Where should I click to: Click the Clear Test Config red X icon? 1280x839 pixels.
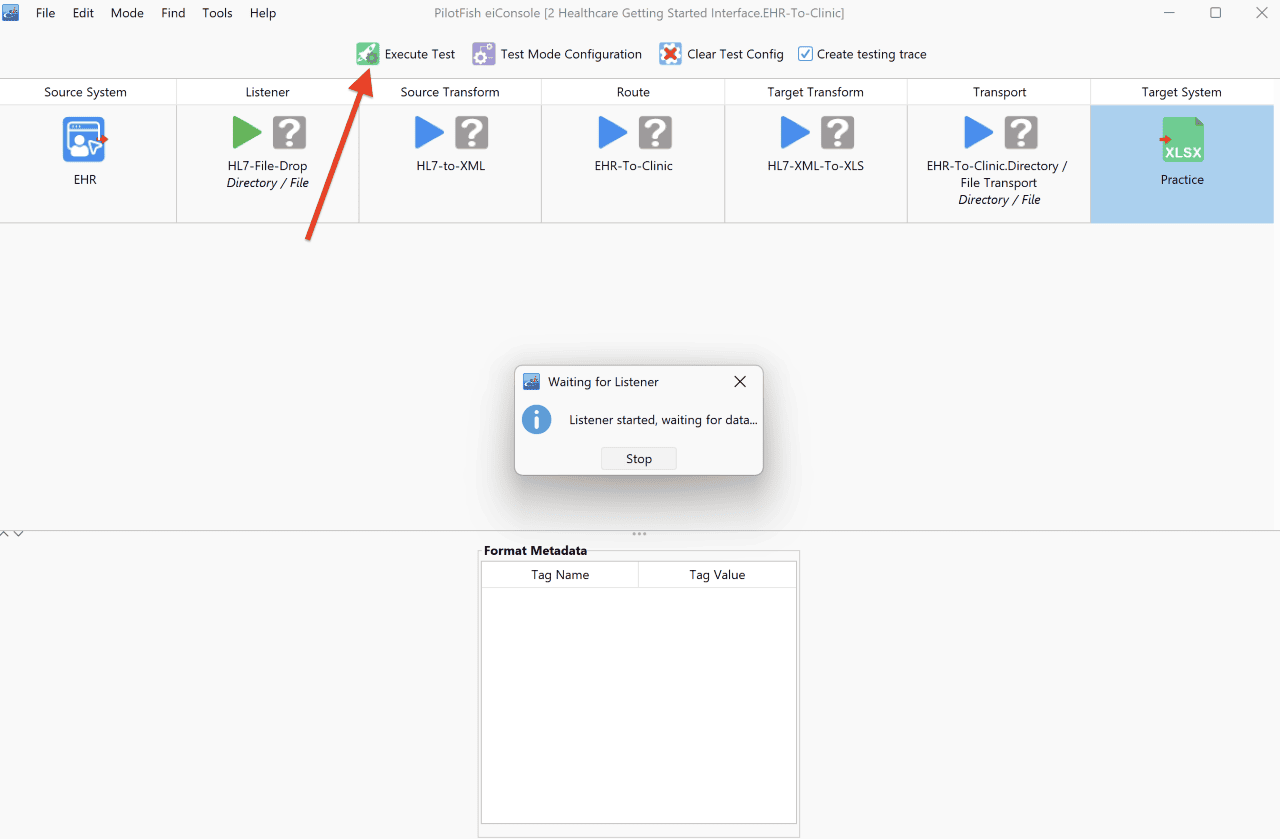point(670,54)
